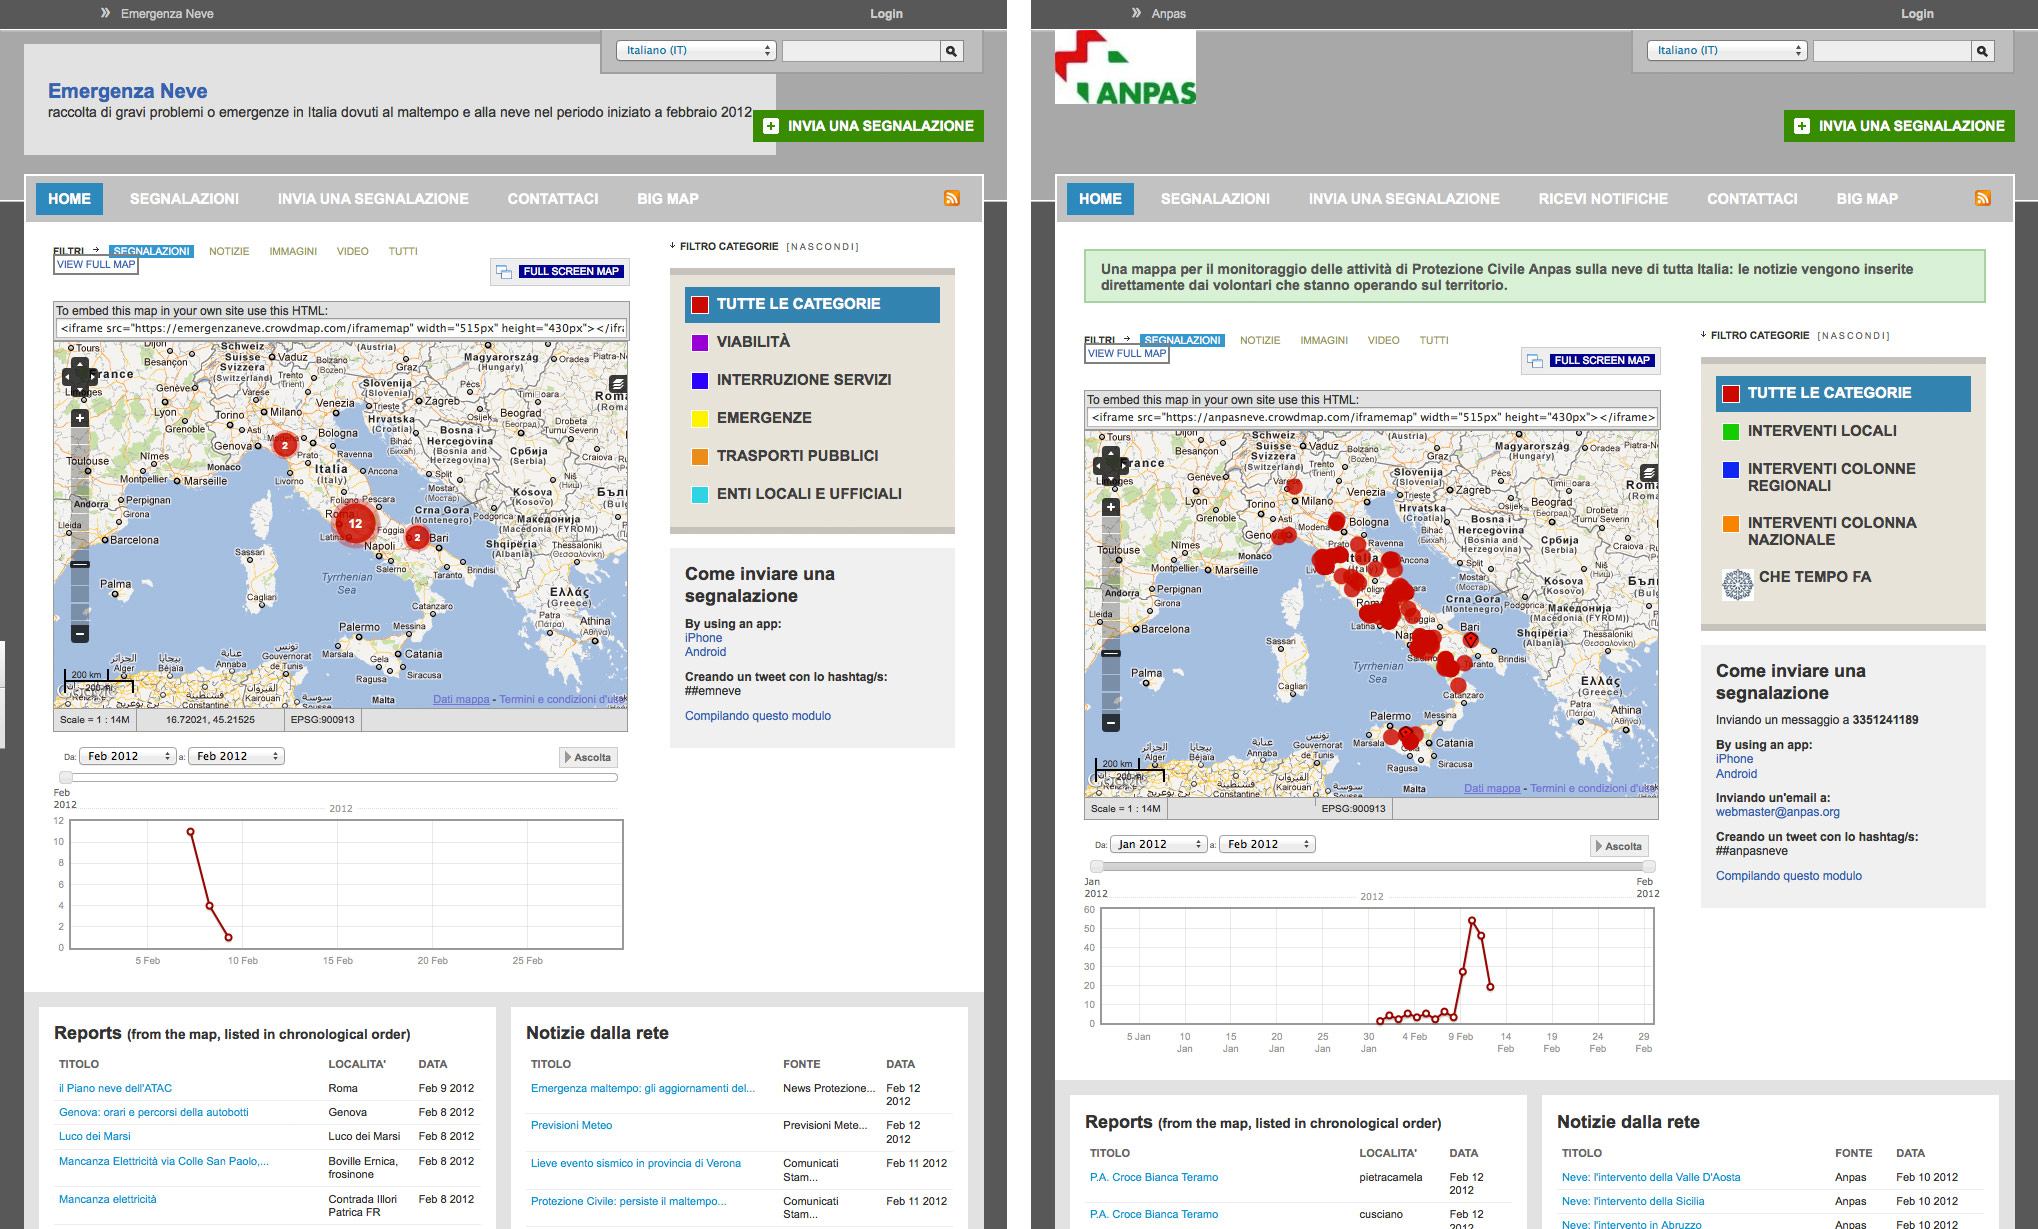The width and height of the screenshot is (2038, 1229).
Task: Open the layer switcher on Emergenza Neve map
Action: tap(618, 384)
